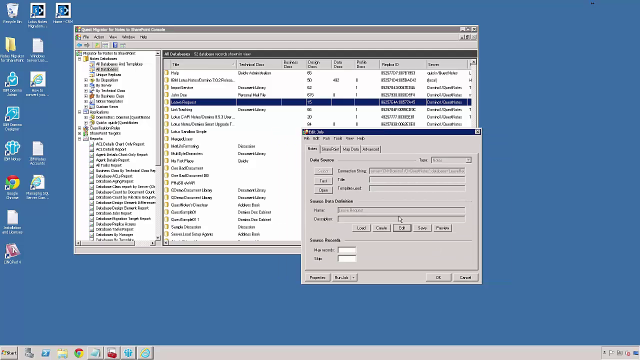Expand the By Disposition tree node
This screenshot has height=360, width=640.
(x=86, y=80)
